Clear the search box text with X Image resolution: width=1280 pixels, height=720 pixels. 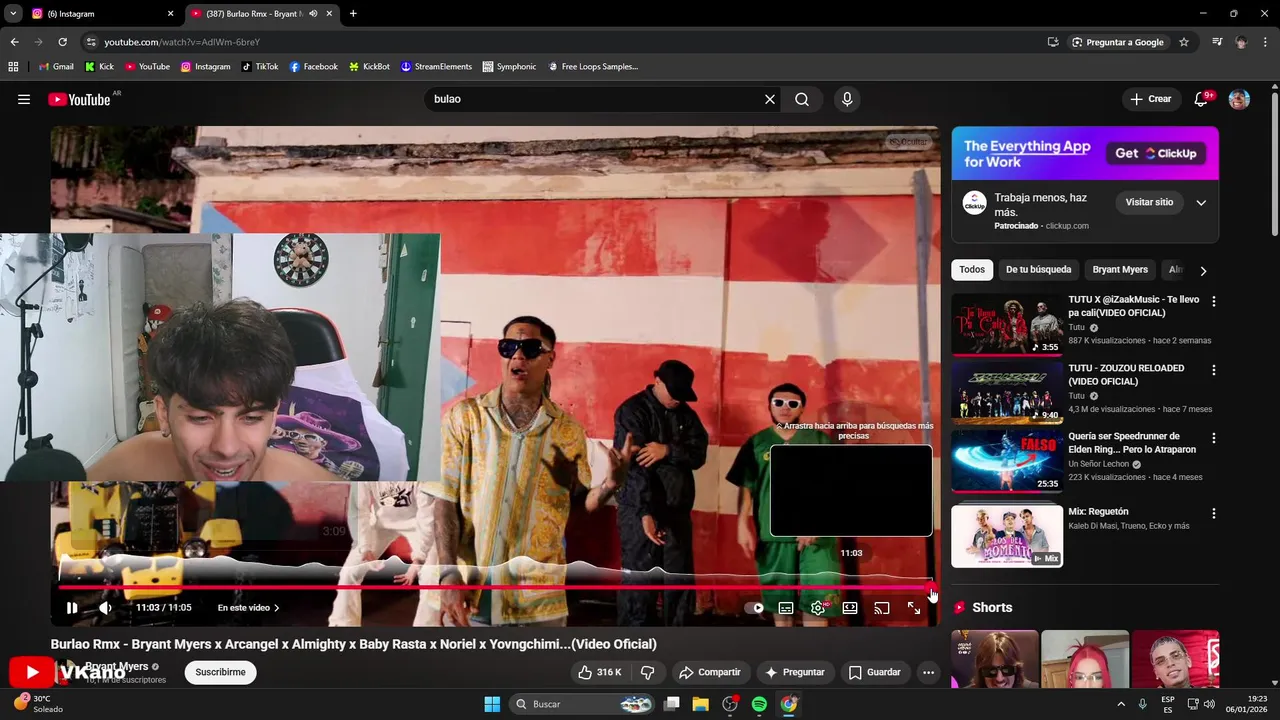[770, 99]
